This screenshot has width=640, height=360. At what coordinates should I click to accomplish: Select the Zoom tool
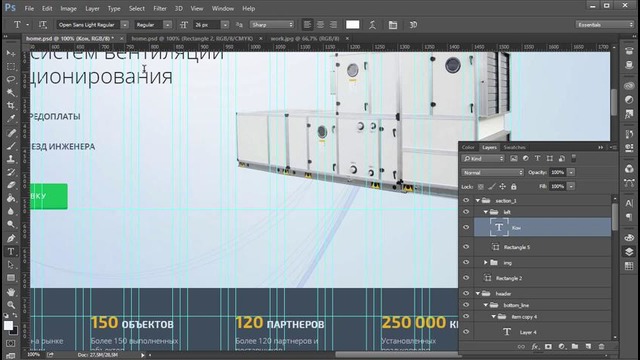coord(11,305)
